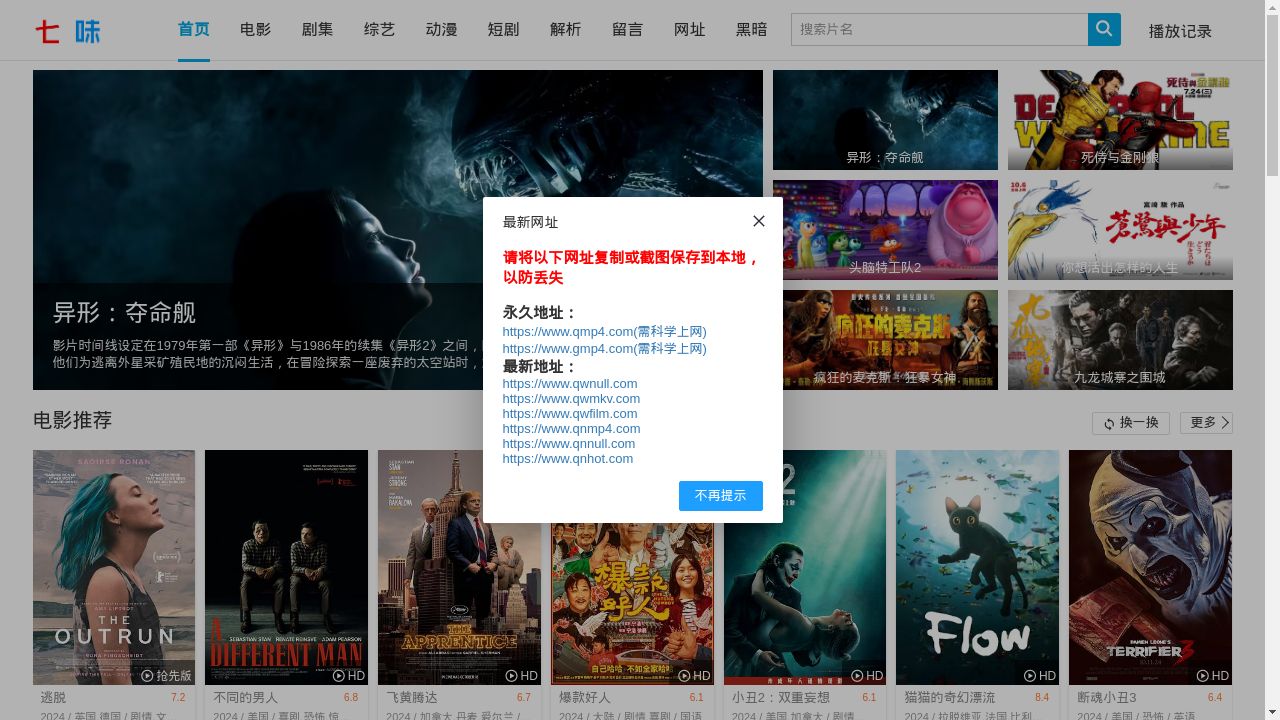Open the gmp4.com permanent address link
The width and height of the screenshot is (1280, 720).
tap(604, 348)
